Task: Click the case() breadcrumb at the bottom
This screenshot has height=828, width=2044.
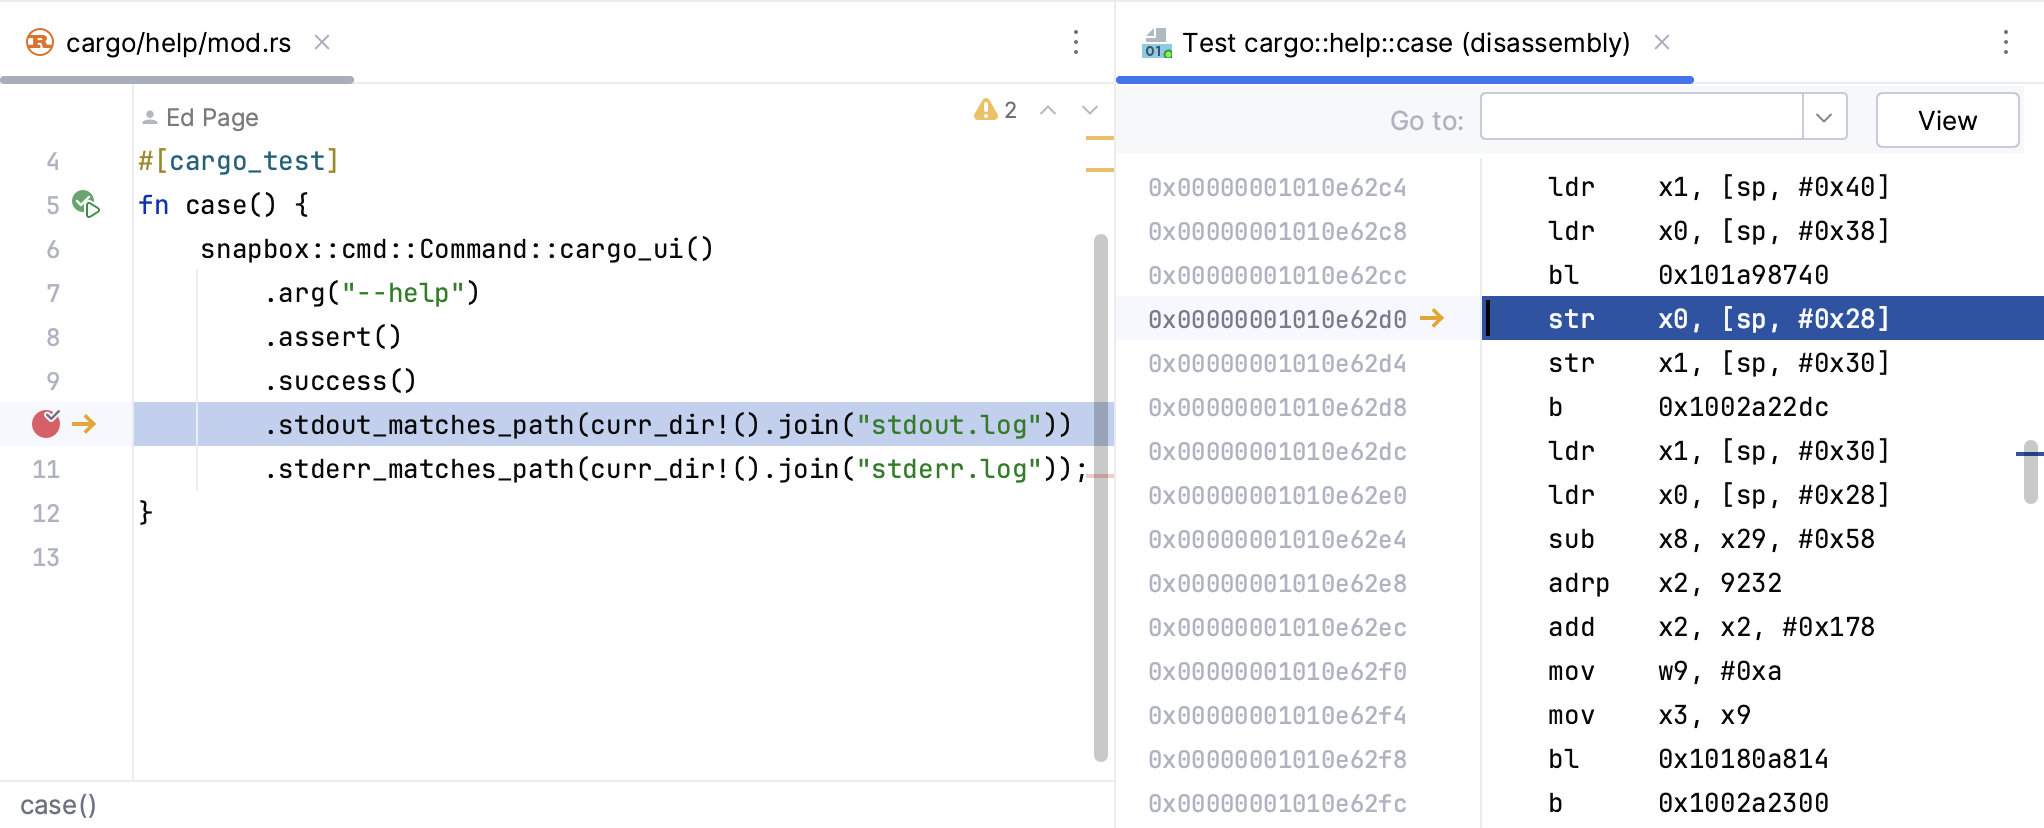Action: (58, 805)
